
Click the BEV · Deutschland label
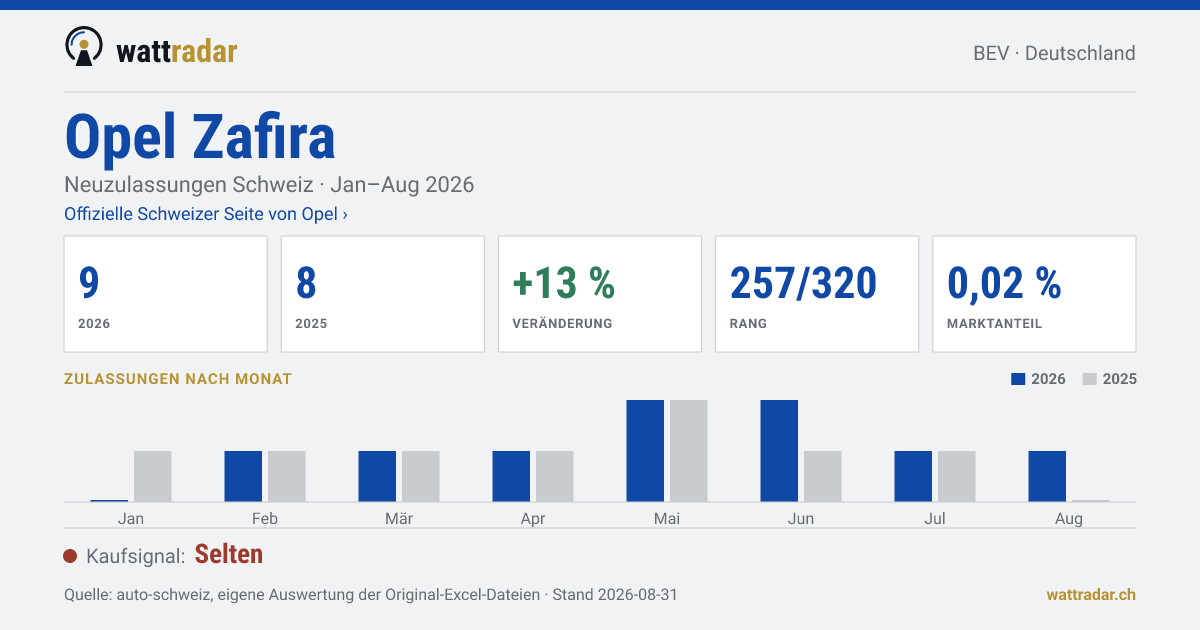point(1054,53)
